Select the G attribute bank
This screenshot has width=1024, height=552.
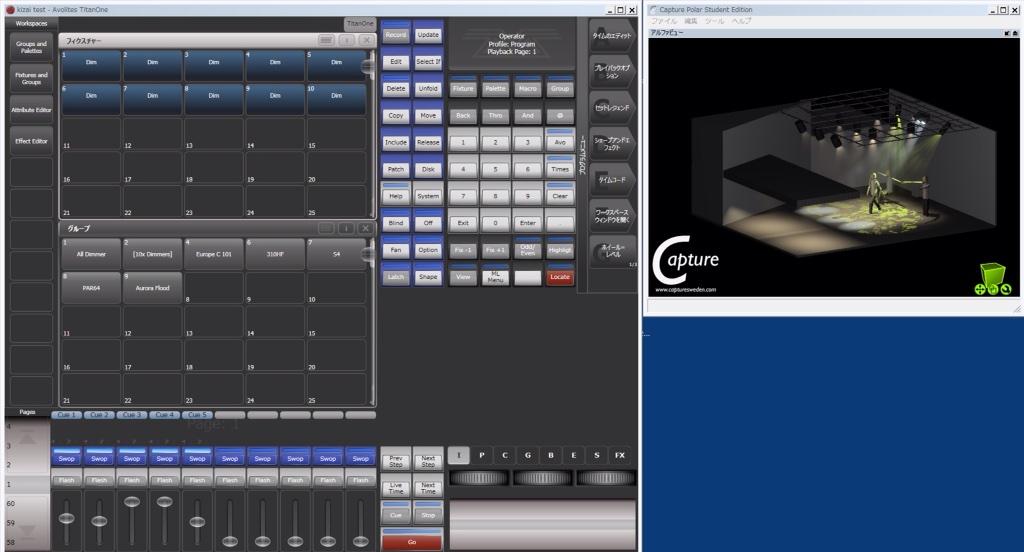528,455
